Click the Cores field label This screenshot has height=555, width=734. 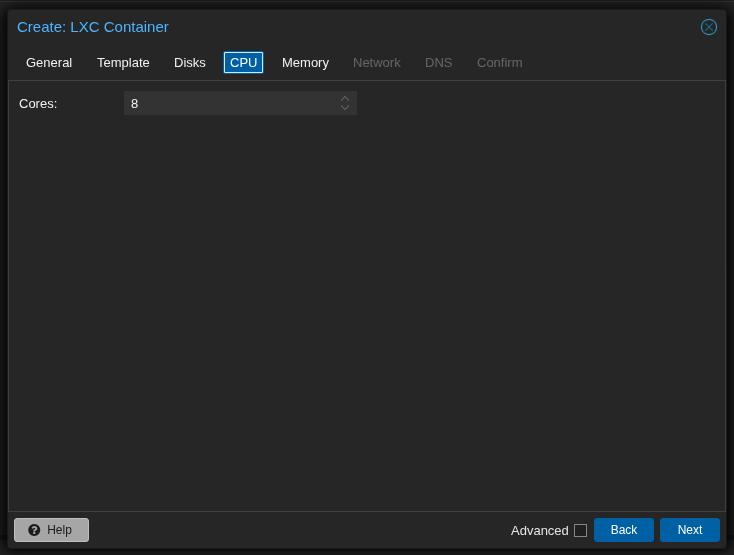[38, 103]
